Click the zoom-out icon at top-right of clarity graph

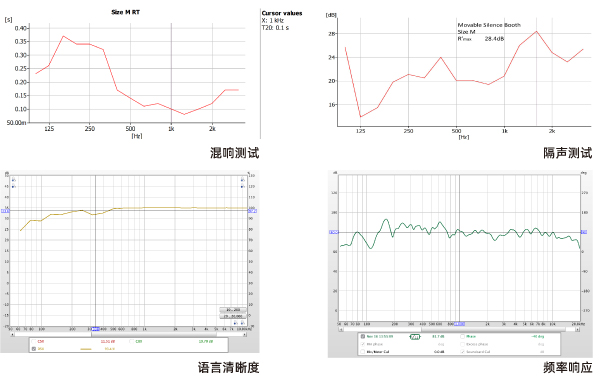[243, 186]
